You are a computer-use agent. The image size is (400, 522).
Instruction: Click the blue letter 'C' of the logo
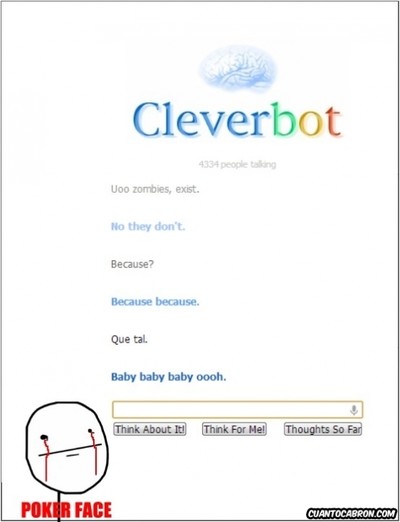[147, 120]
